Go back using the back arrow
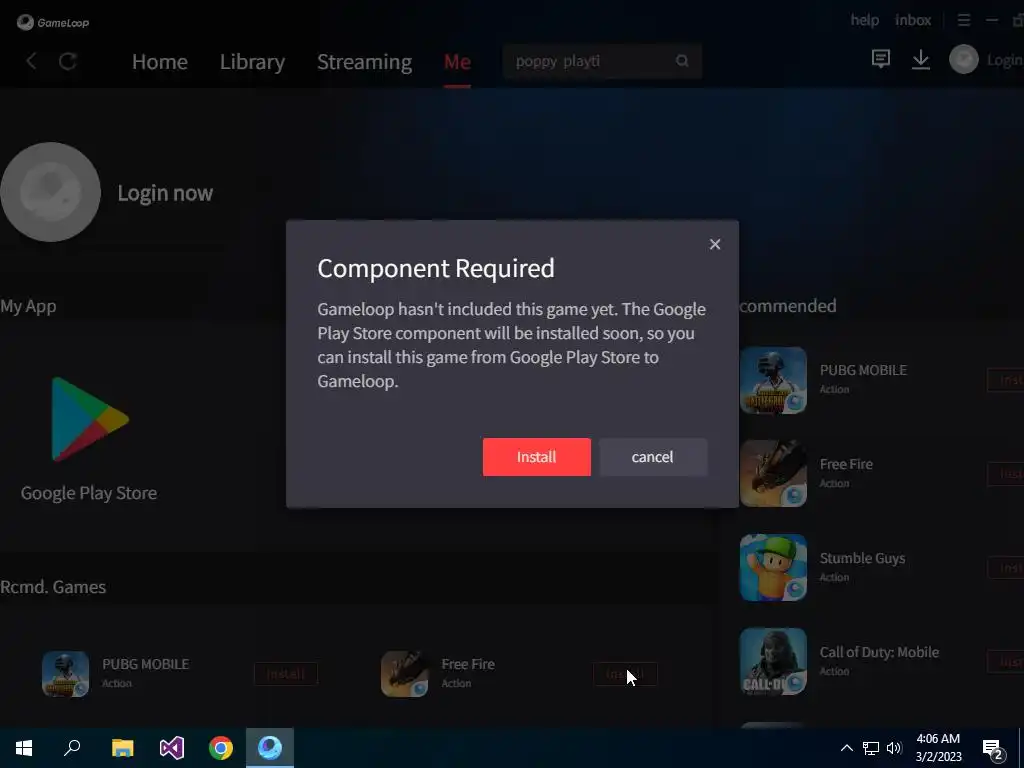 pos(31,61)
